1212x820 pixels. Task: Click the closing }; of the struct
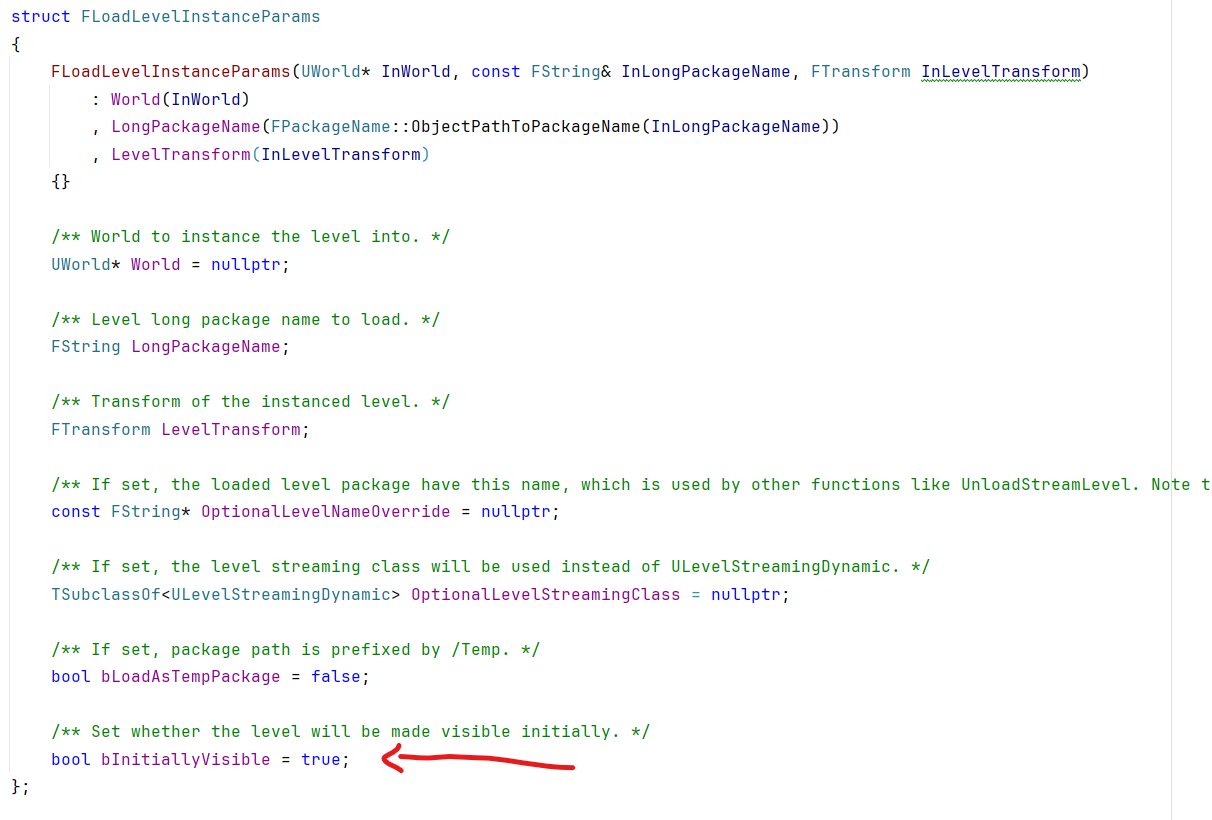tap(21, 787)
